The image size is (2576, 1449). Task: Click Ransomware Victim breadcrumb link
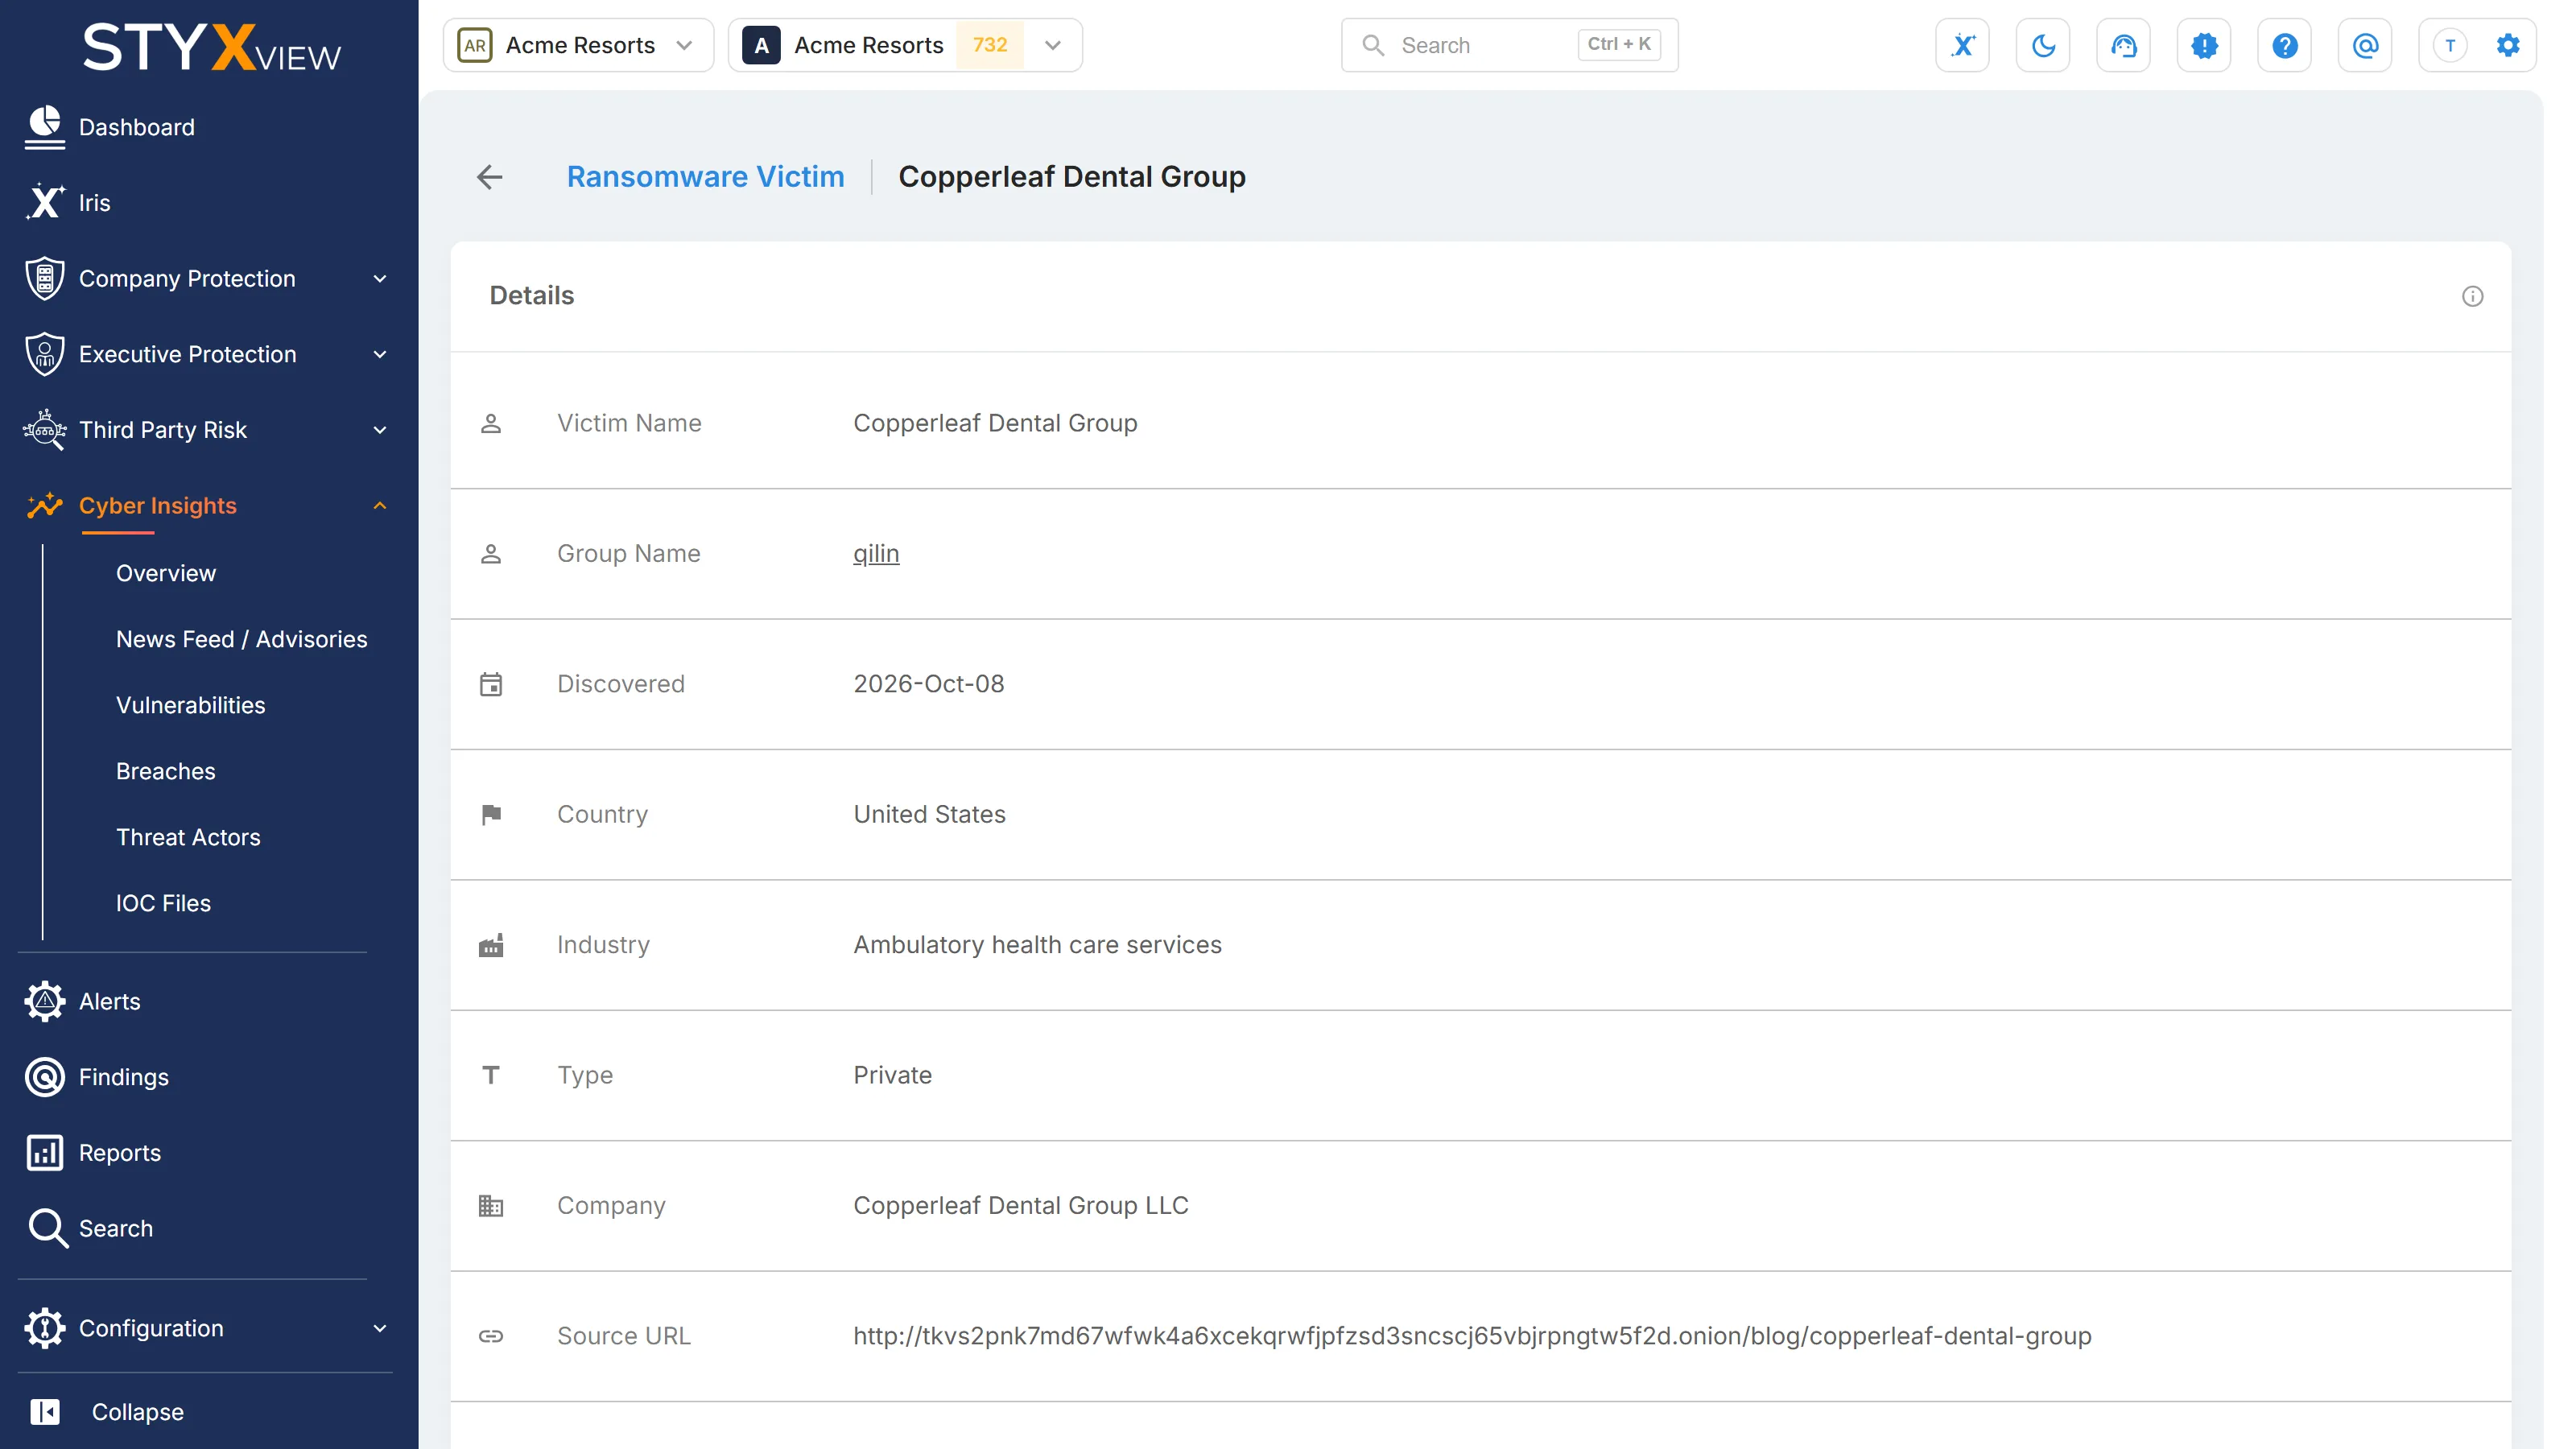(705, 177)
